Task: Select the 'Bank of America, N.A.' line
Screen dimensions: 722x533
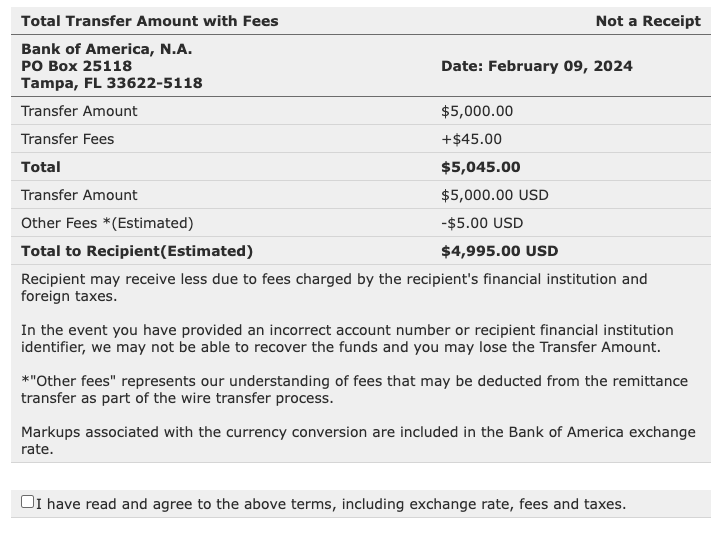Action: [106, 49]
